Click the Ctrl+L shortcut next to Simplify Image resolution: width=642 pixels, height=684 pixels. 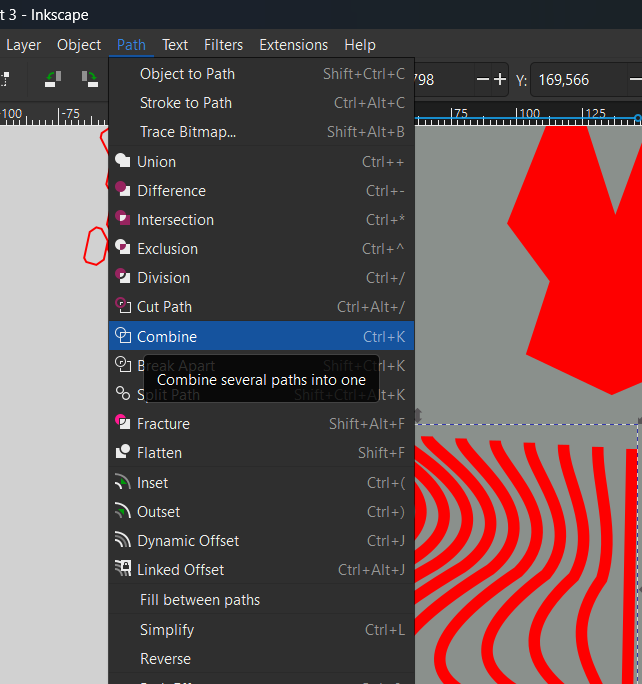tap(385, 630)
